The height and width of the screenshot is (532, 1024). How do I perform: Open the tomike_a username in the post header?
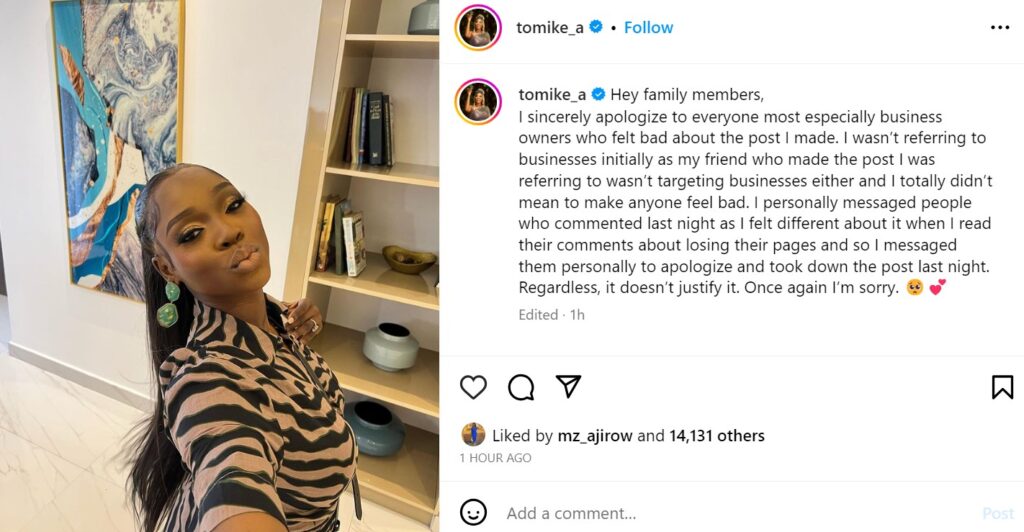[549, 28]
